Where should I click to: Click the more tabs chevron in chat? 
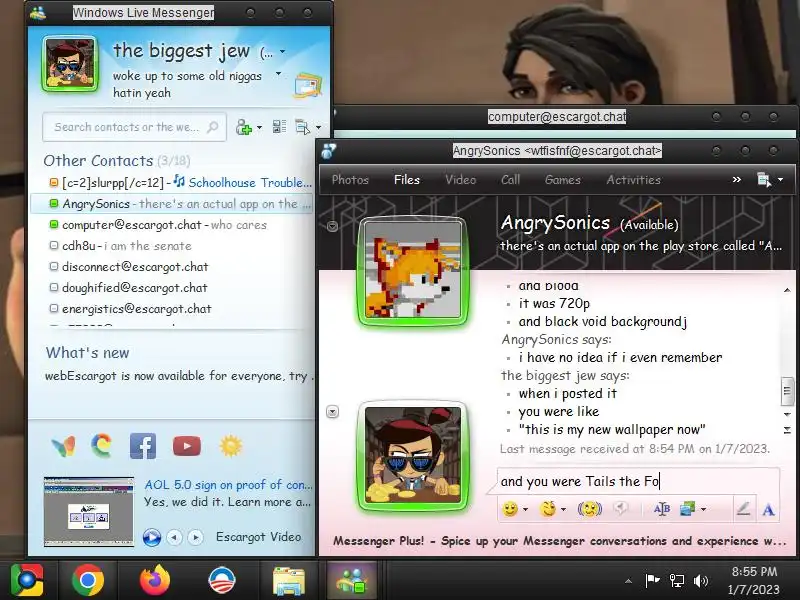click(x=736, y=180)
